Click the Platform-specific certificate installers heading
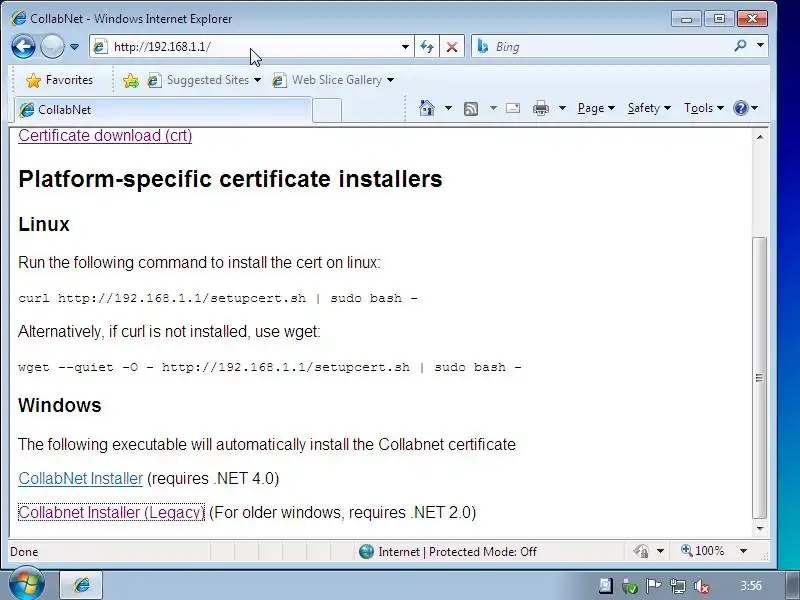The image size is (800, 600). click(x=230, y=179)
